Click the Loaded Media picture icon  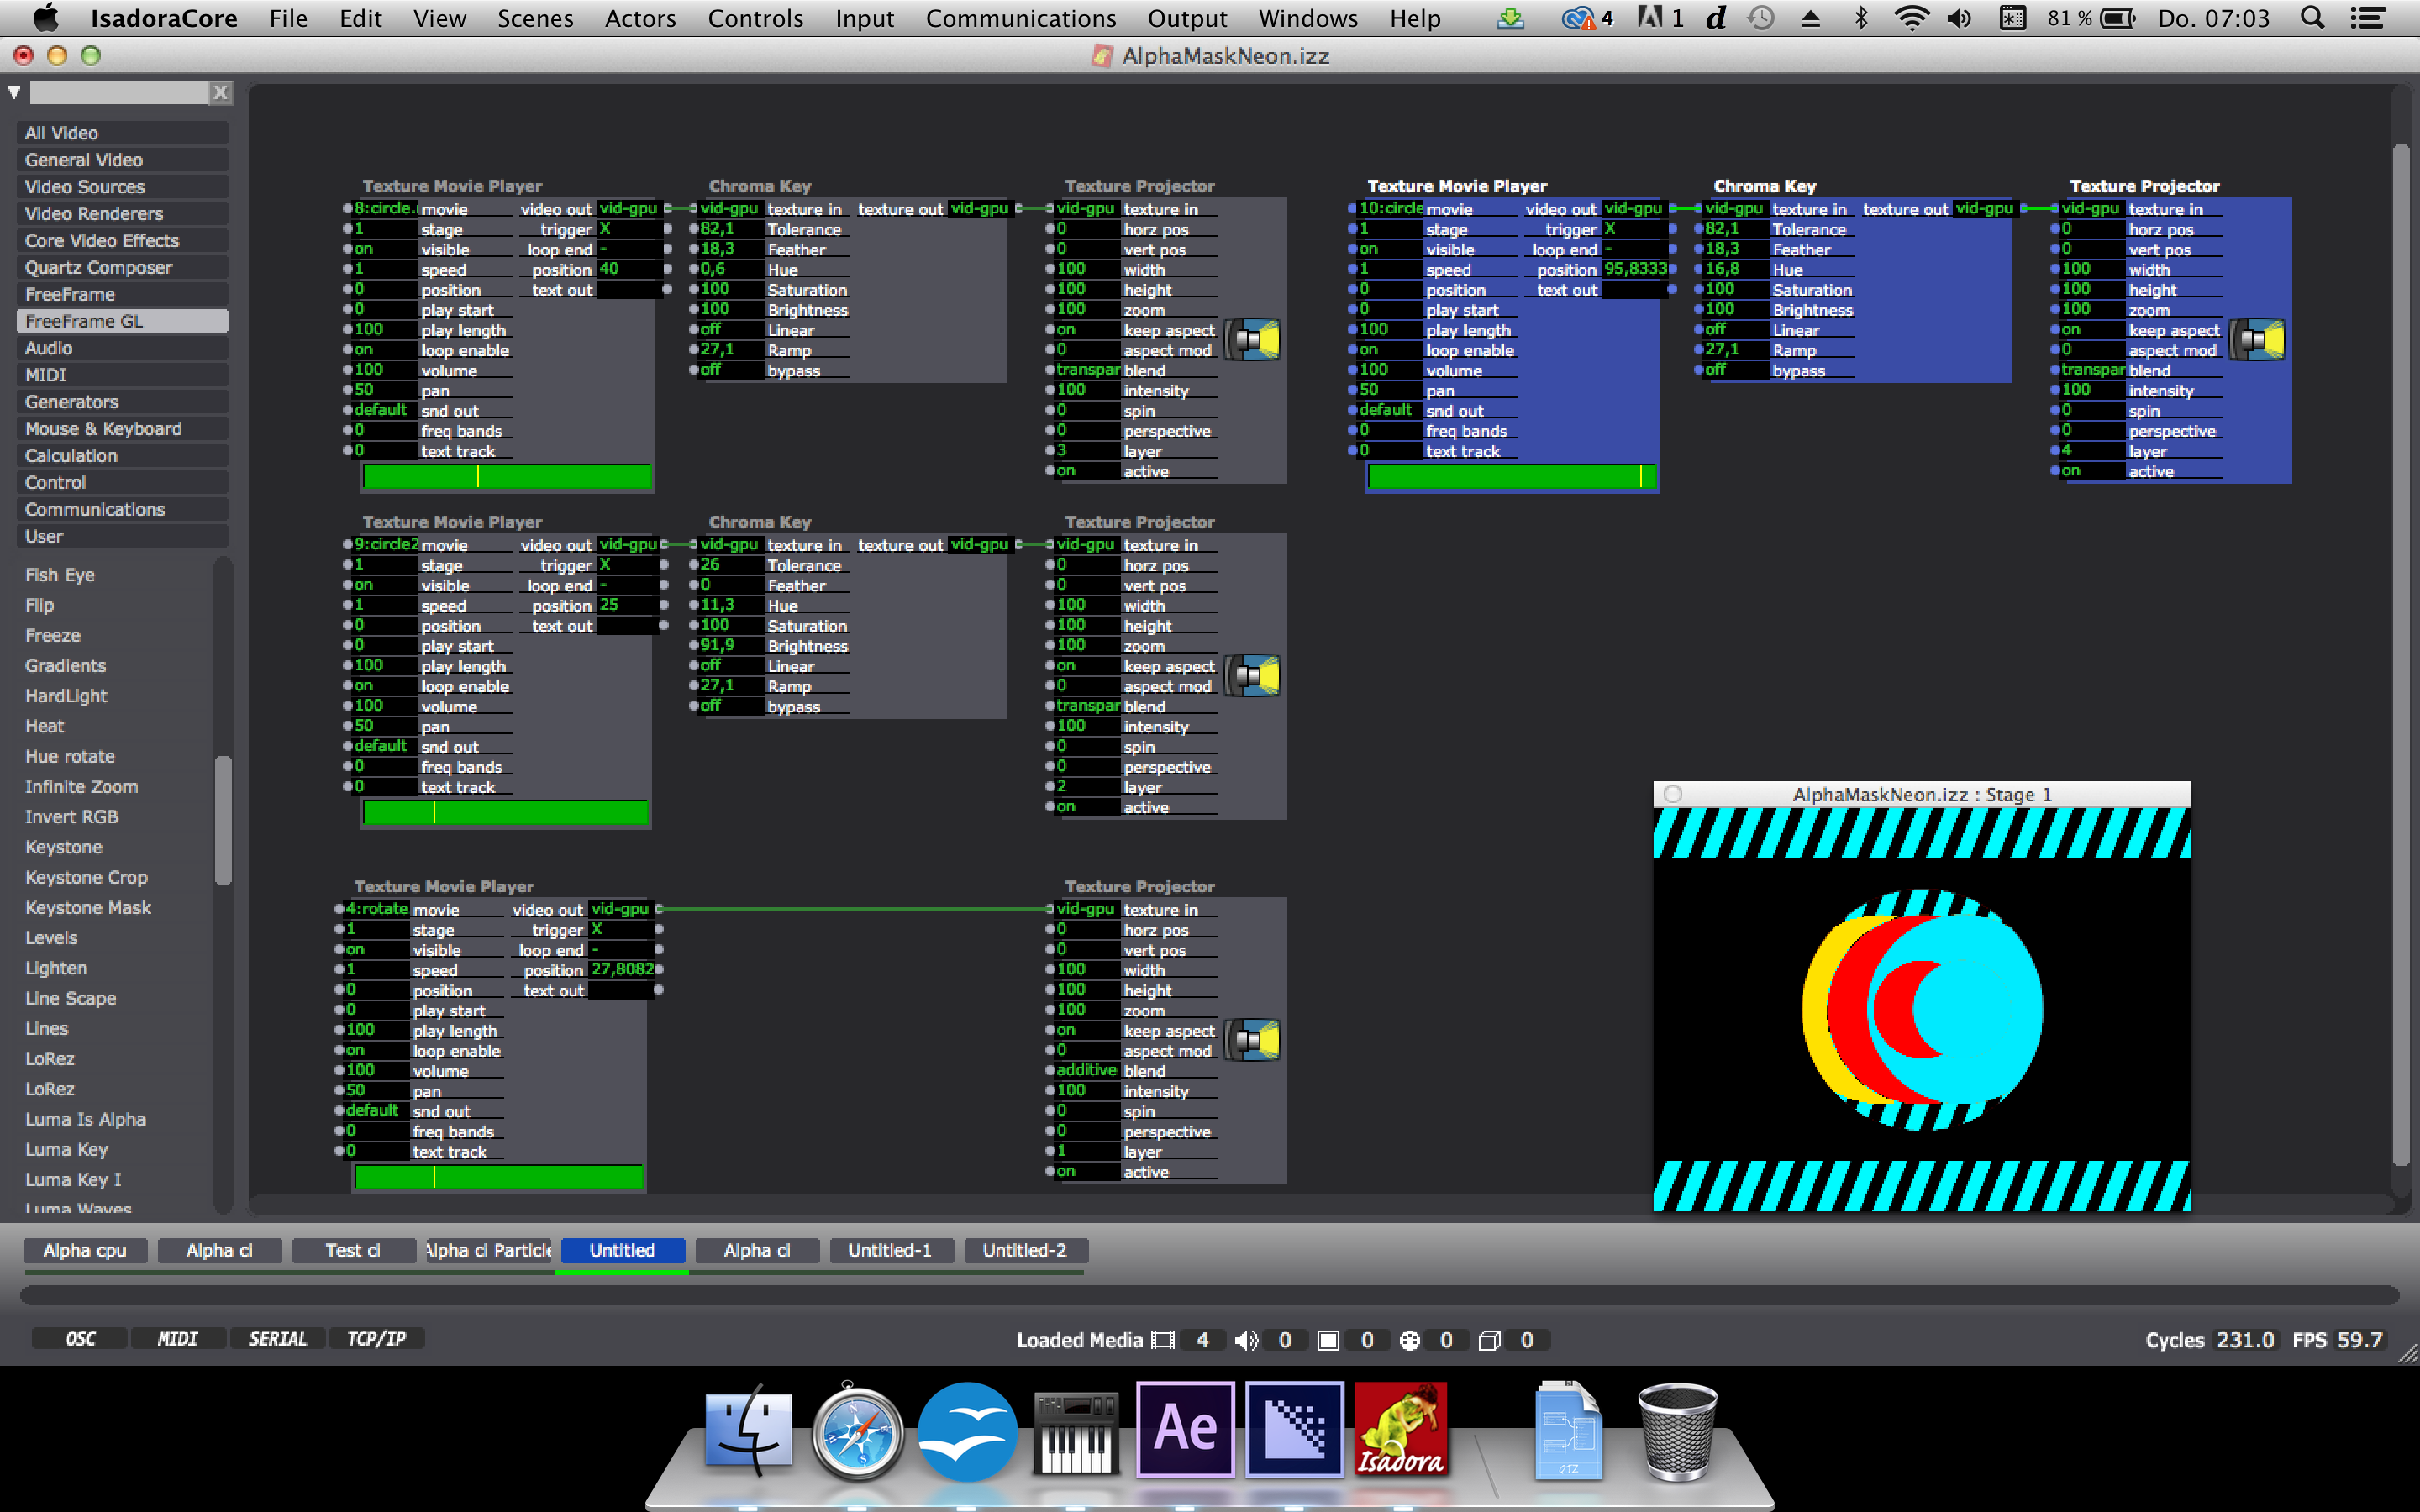[1328, 1340]
